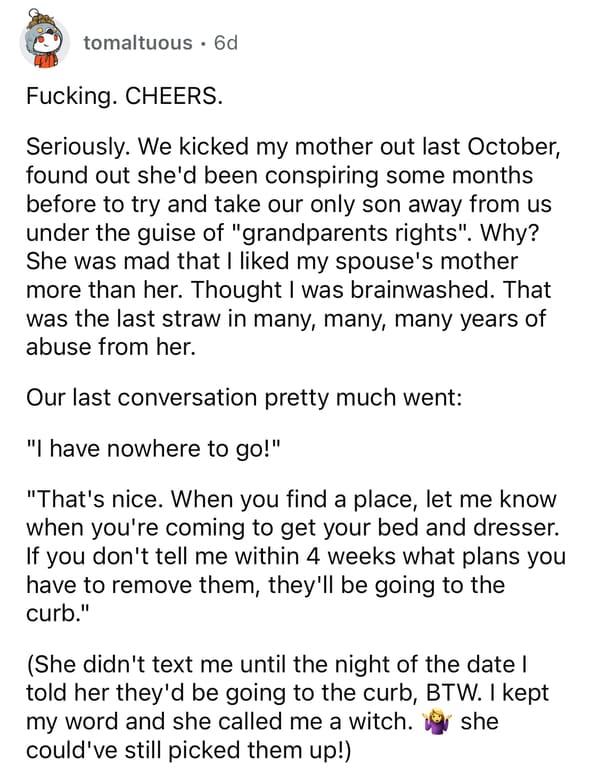Screen dimensions: 599x772
Task: Select the "Fucking. CHEERS." opening line
Action: [125, 96]
